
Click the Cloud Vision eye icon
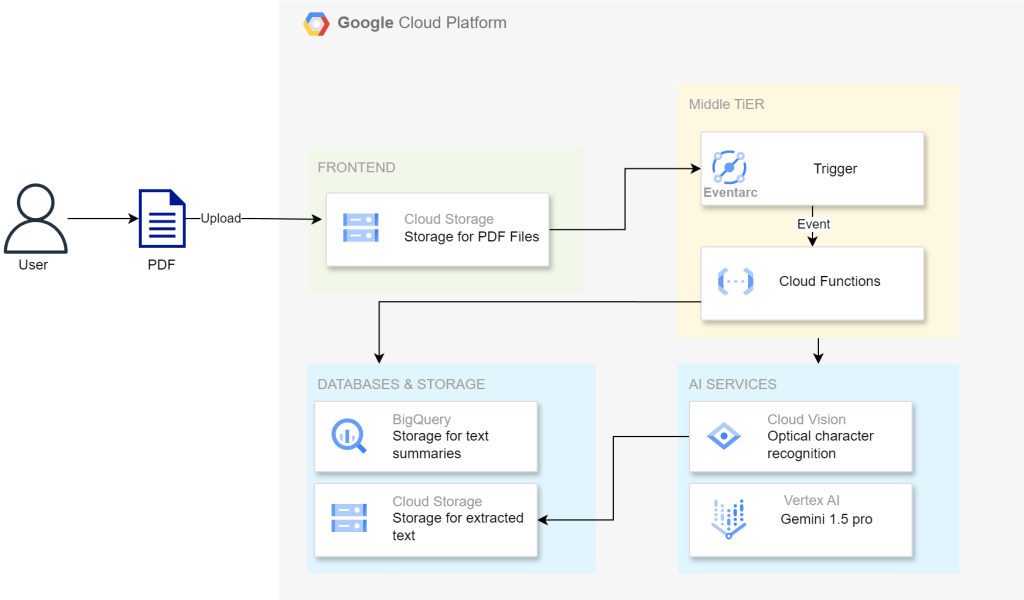pyautogui.click(x=724, y=436)
